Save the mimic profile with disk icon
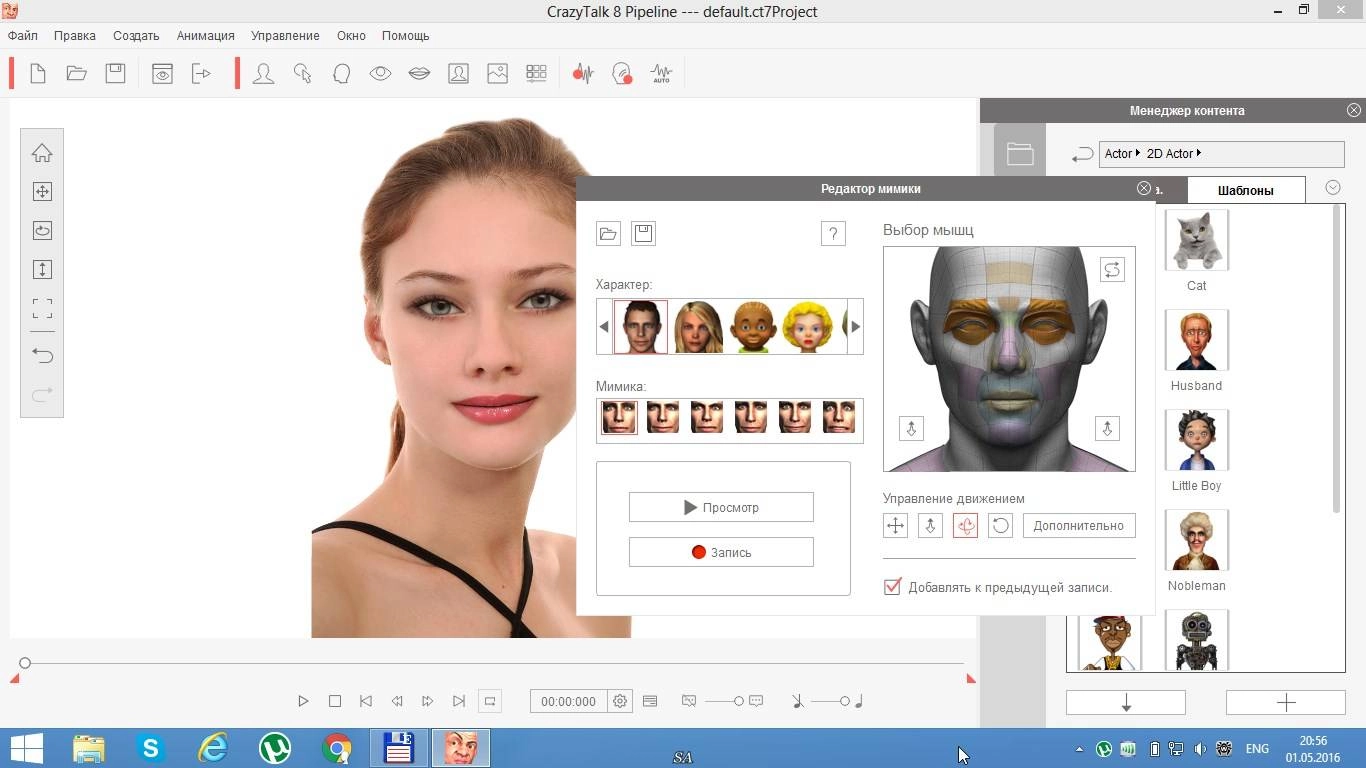Viewport: 1366px width, 768px height. (x=643, y=234)
